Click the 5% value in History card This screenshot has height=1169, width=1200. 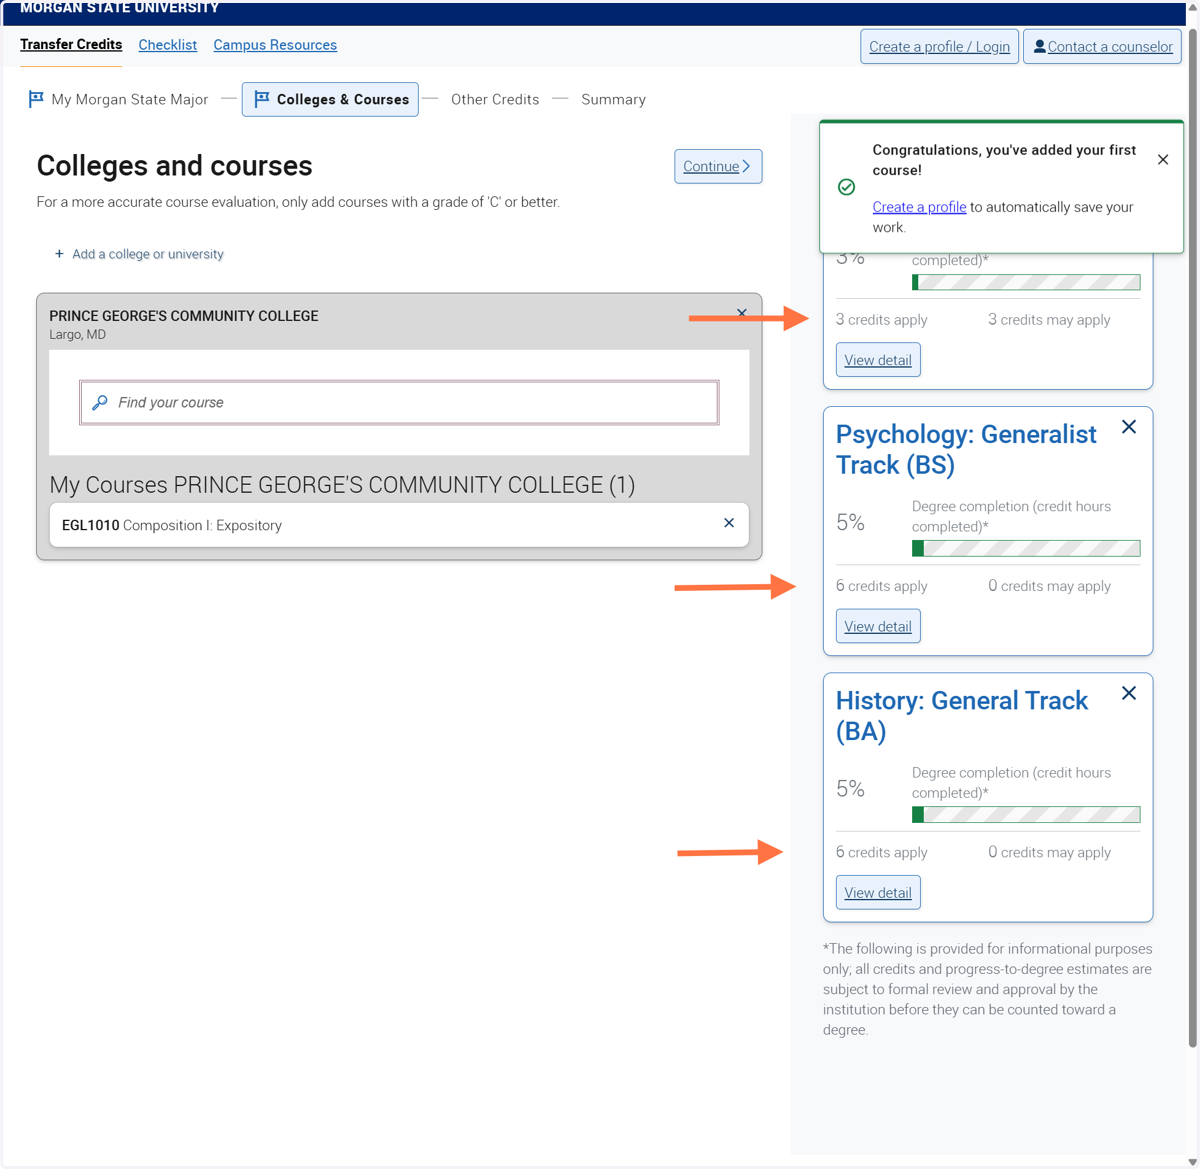click(850, 788)
